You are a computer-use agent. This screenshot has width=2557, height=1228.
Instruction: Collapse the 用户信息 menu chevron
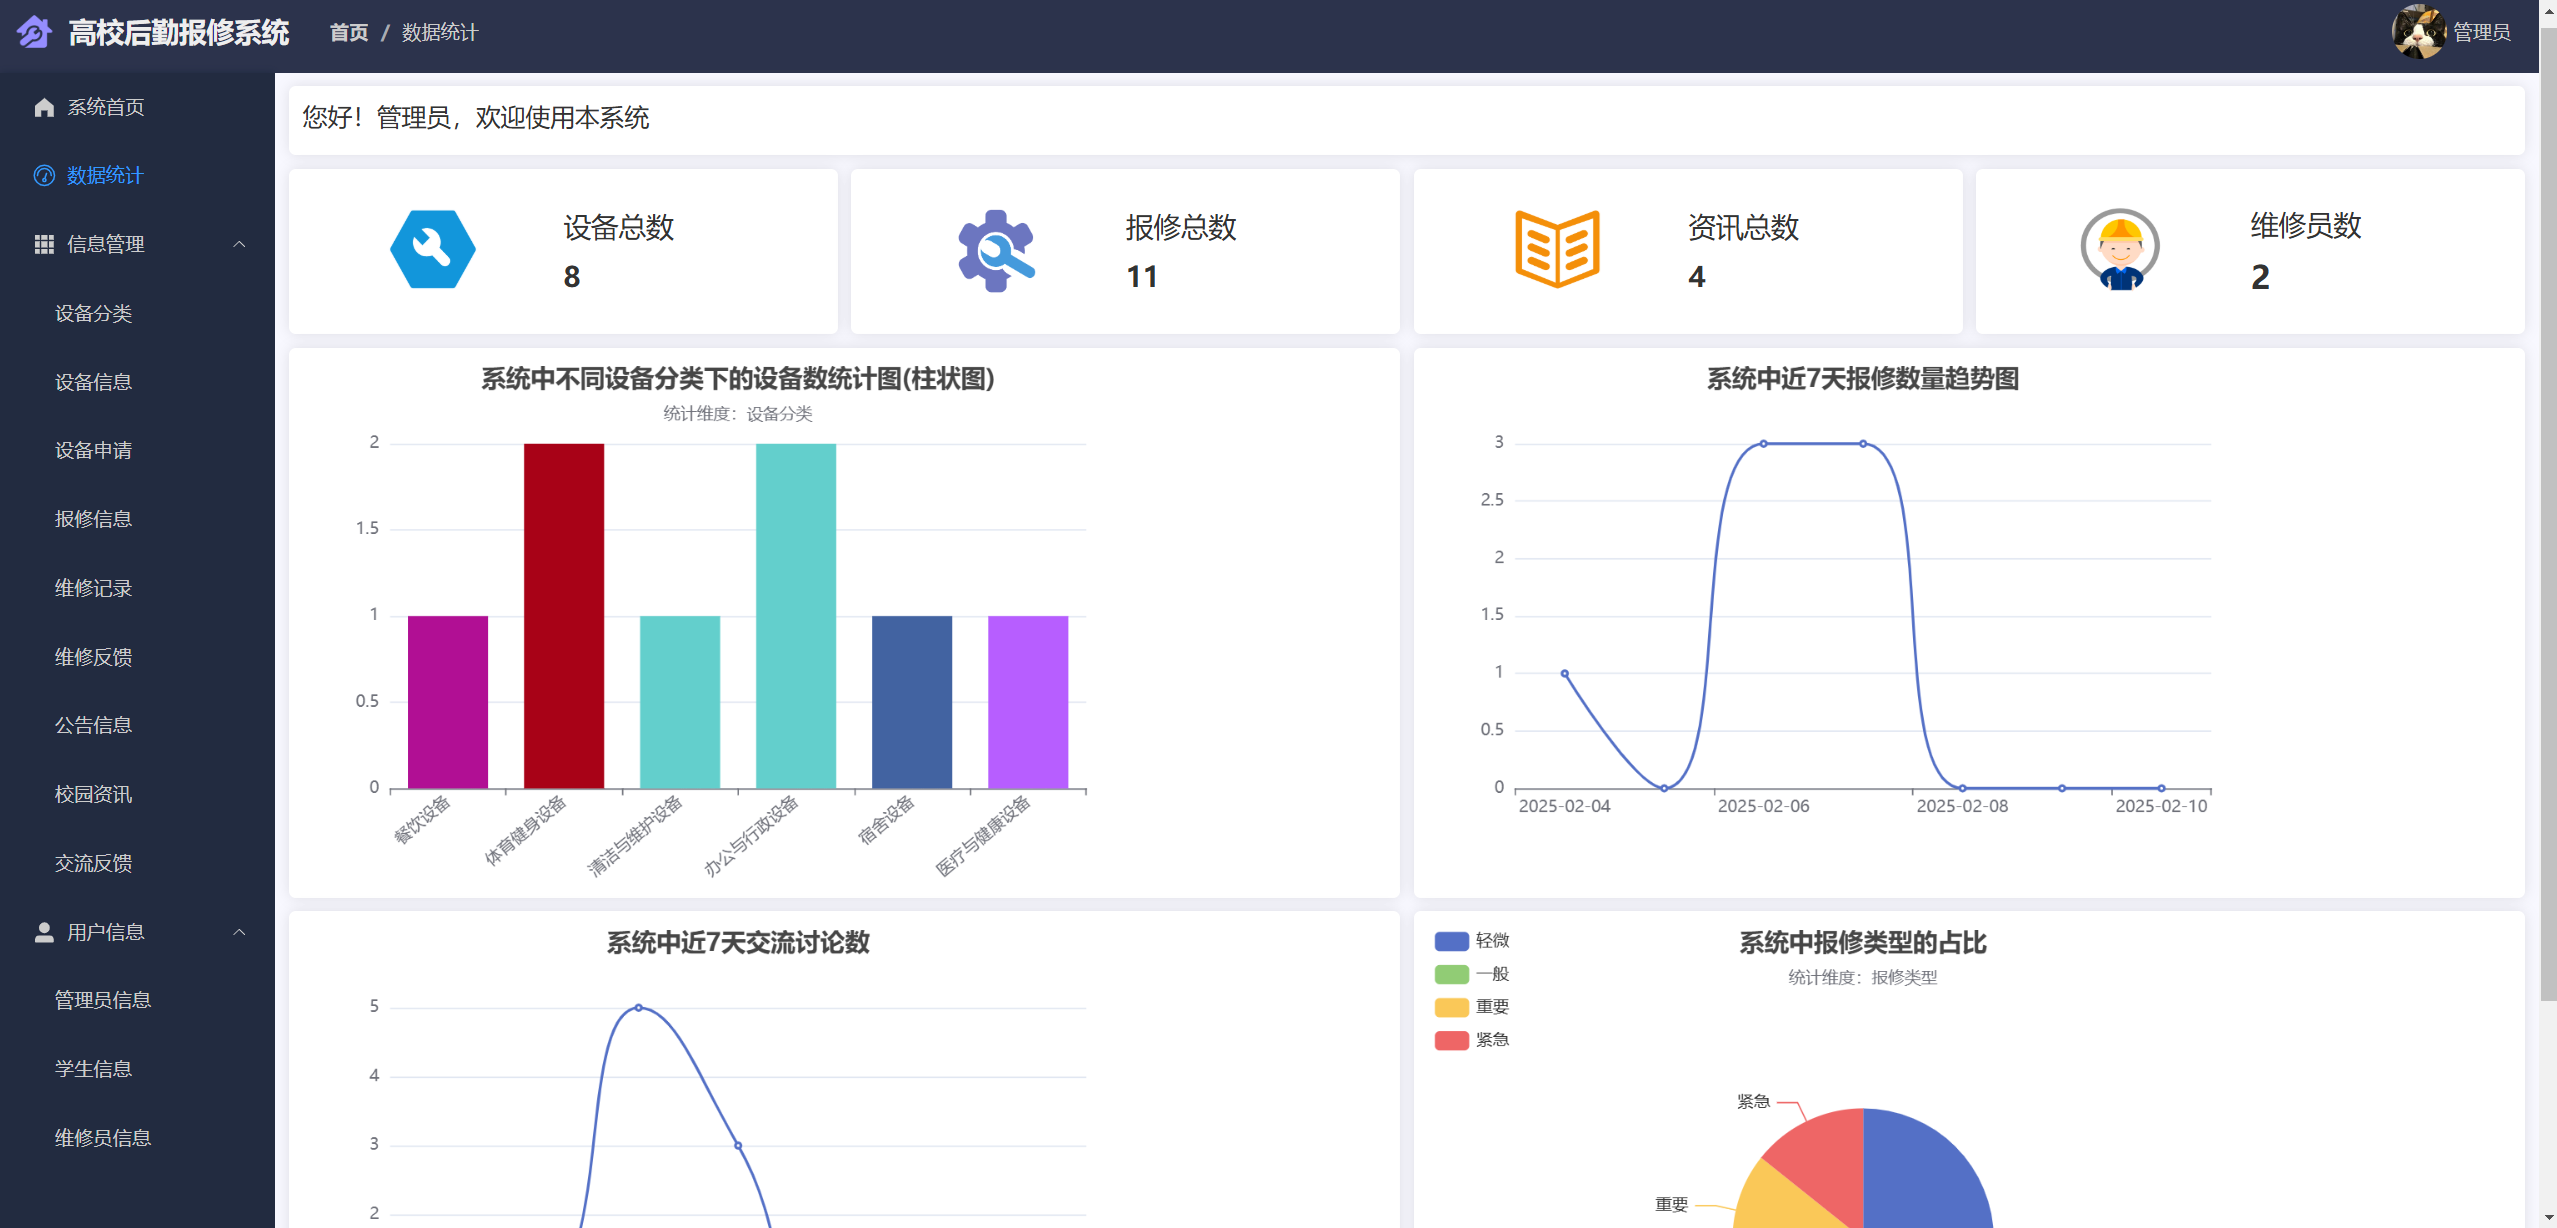coord(239,932)
